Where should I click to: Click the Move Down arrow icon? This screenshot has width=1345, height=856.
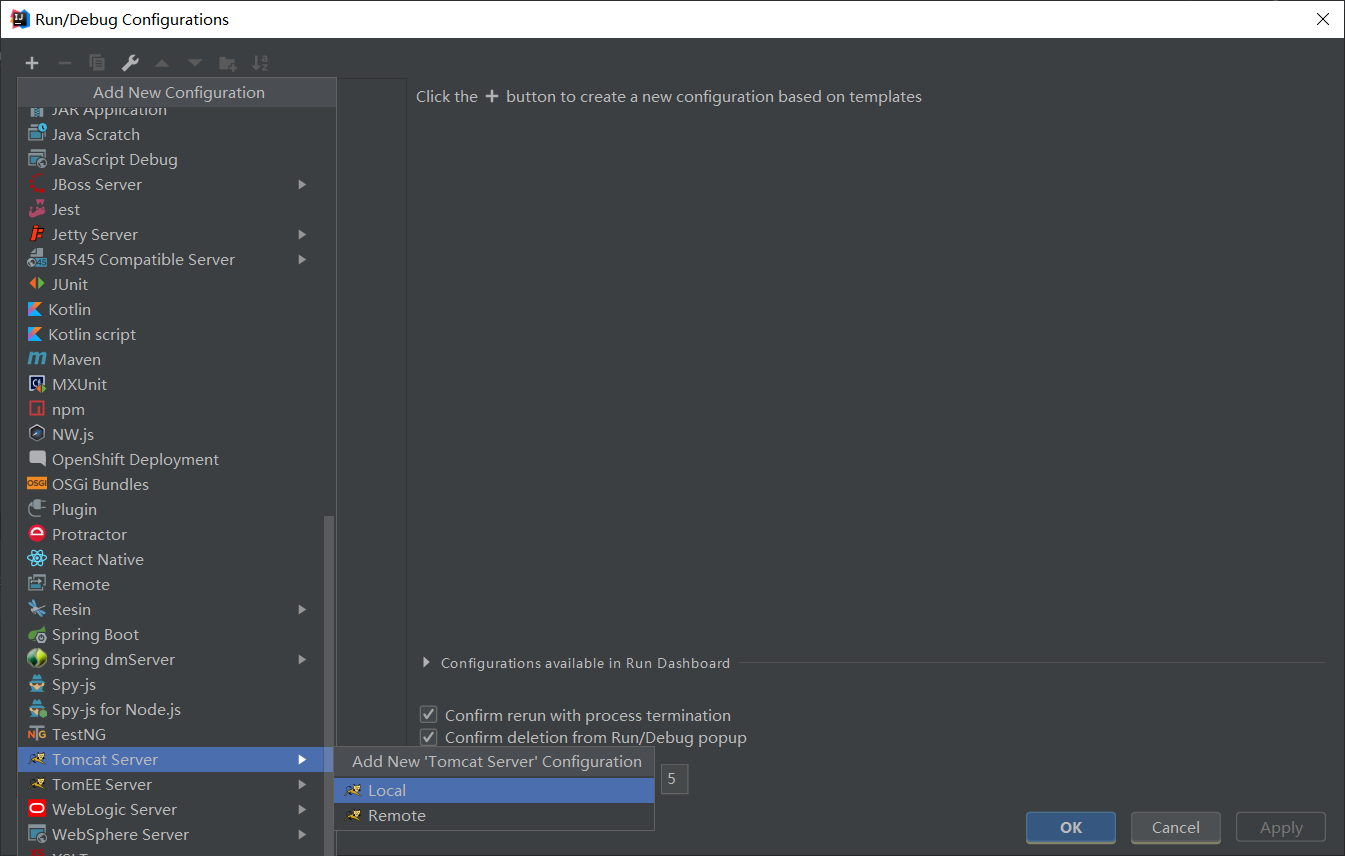point(195,63)
